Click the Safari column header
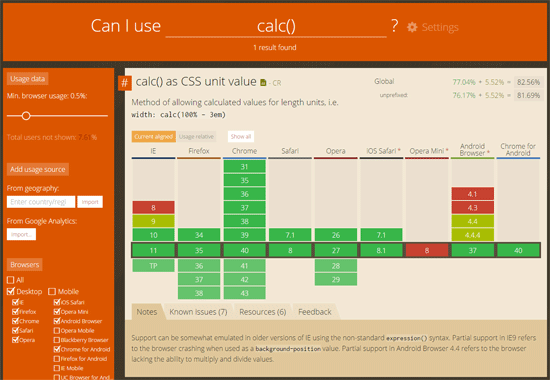550x380 pixels. [x=290, y=151]
